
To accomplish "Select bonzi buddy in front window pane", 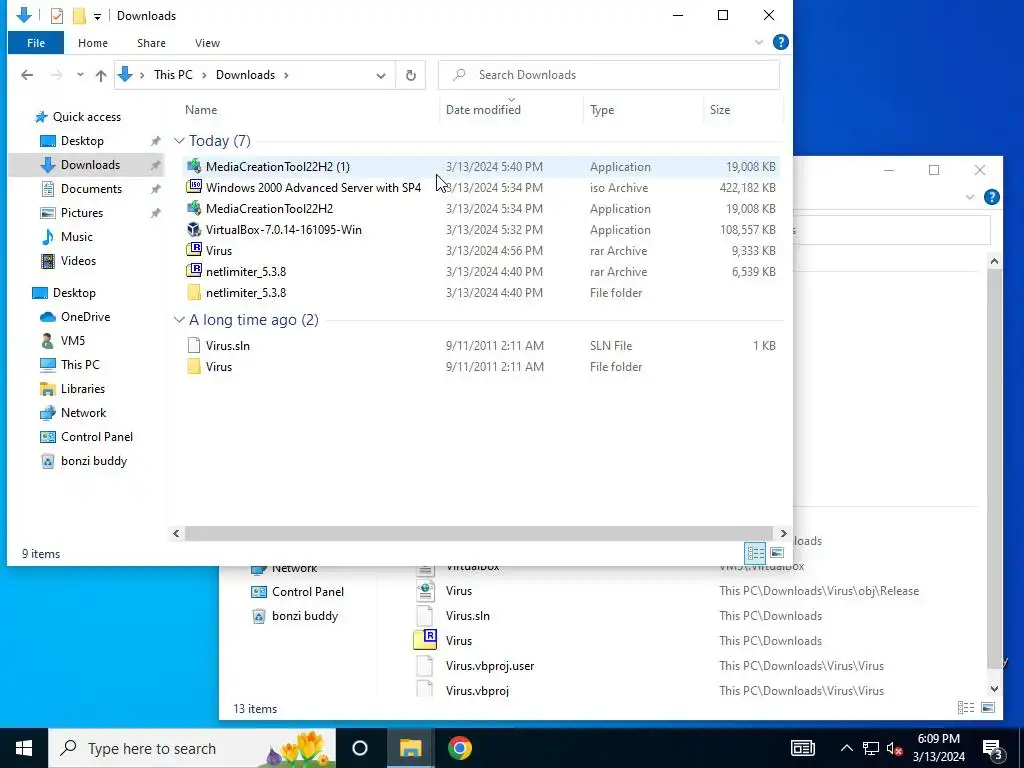I will 93,461.
